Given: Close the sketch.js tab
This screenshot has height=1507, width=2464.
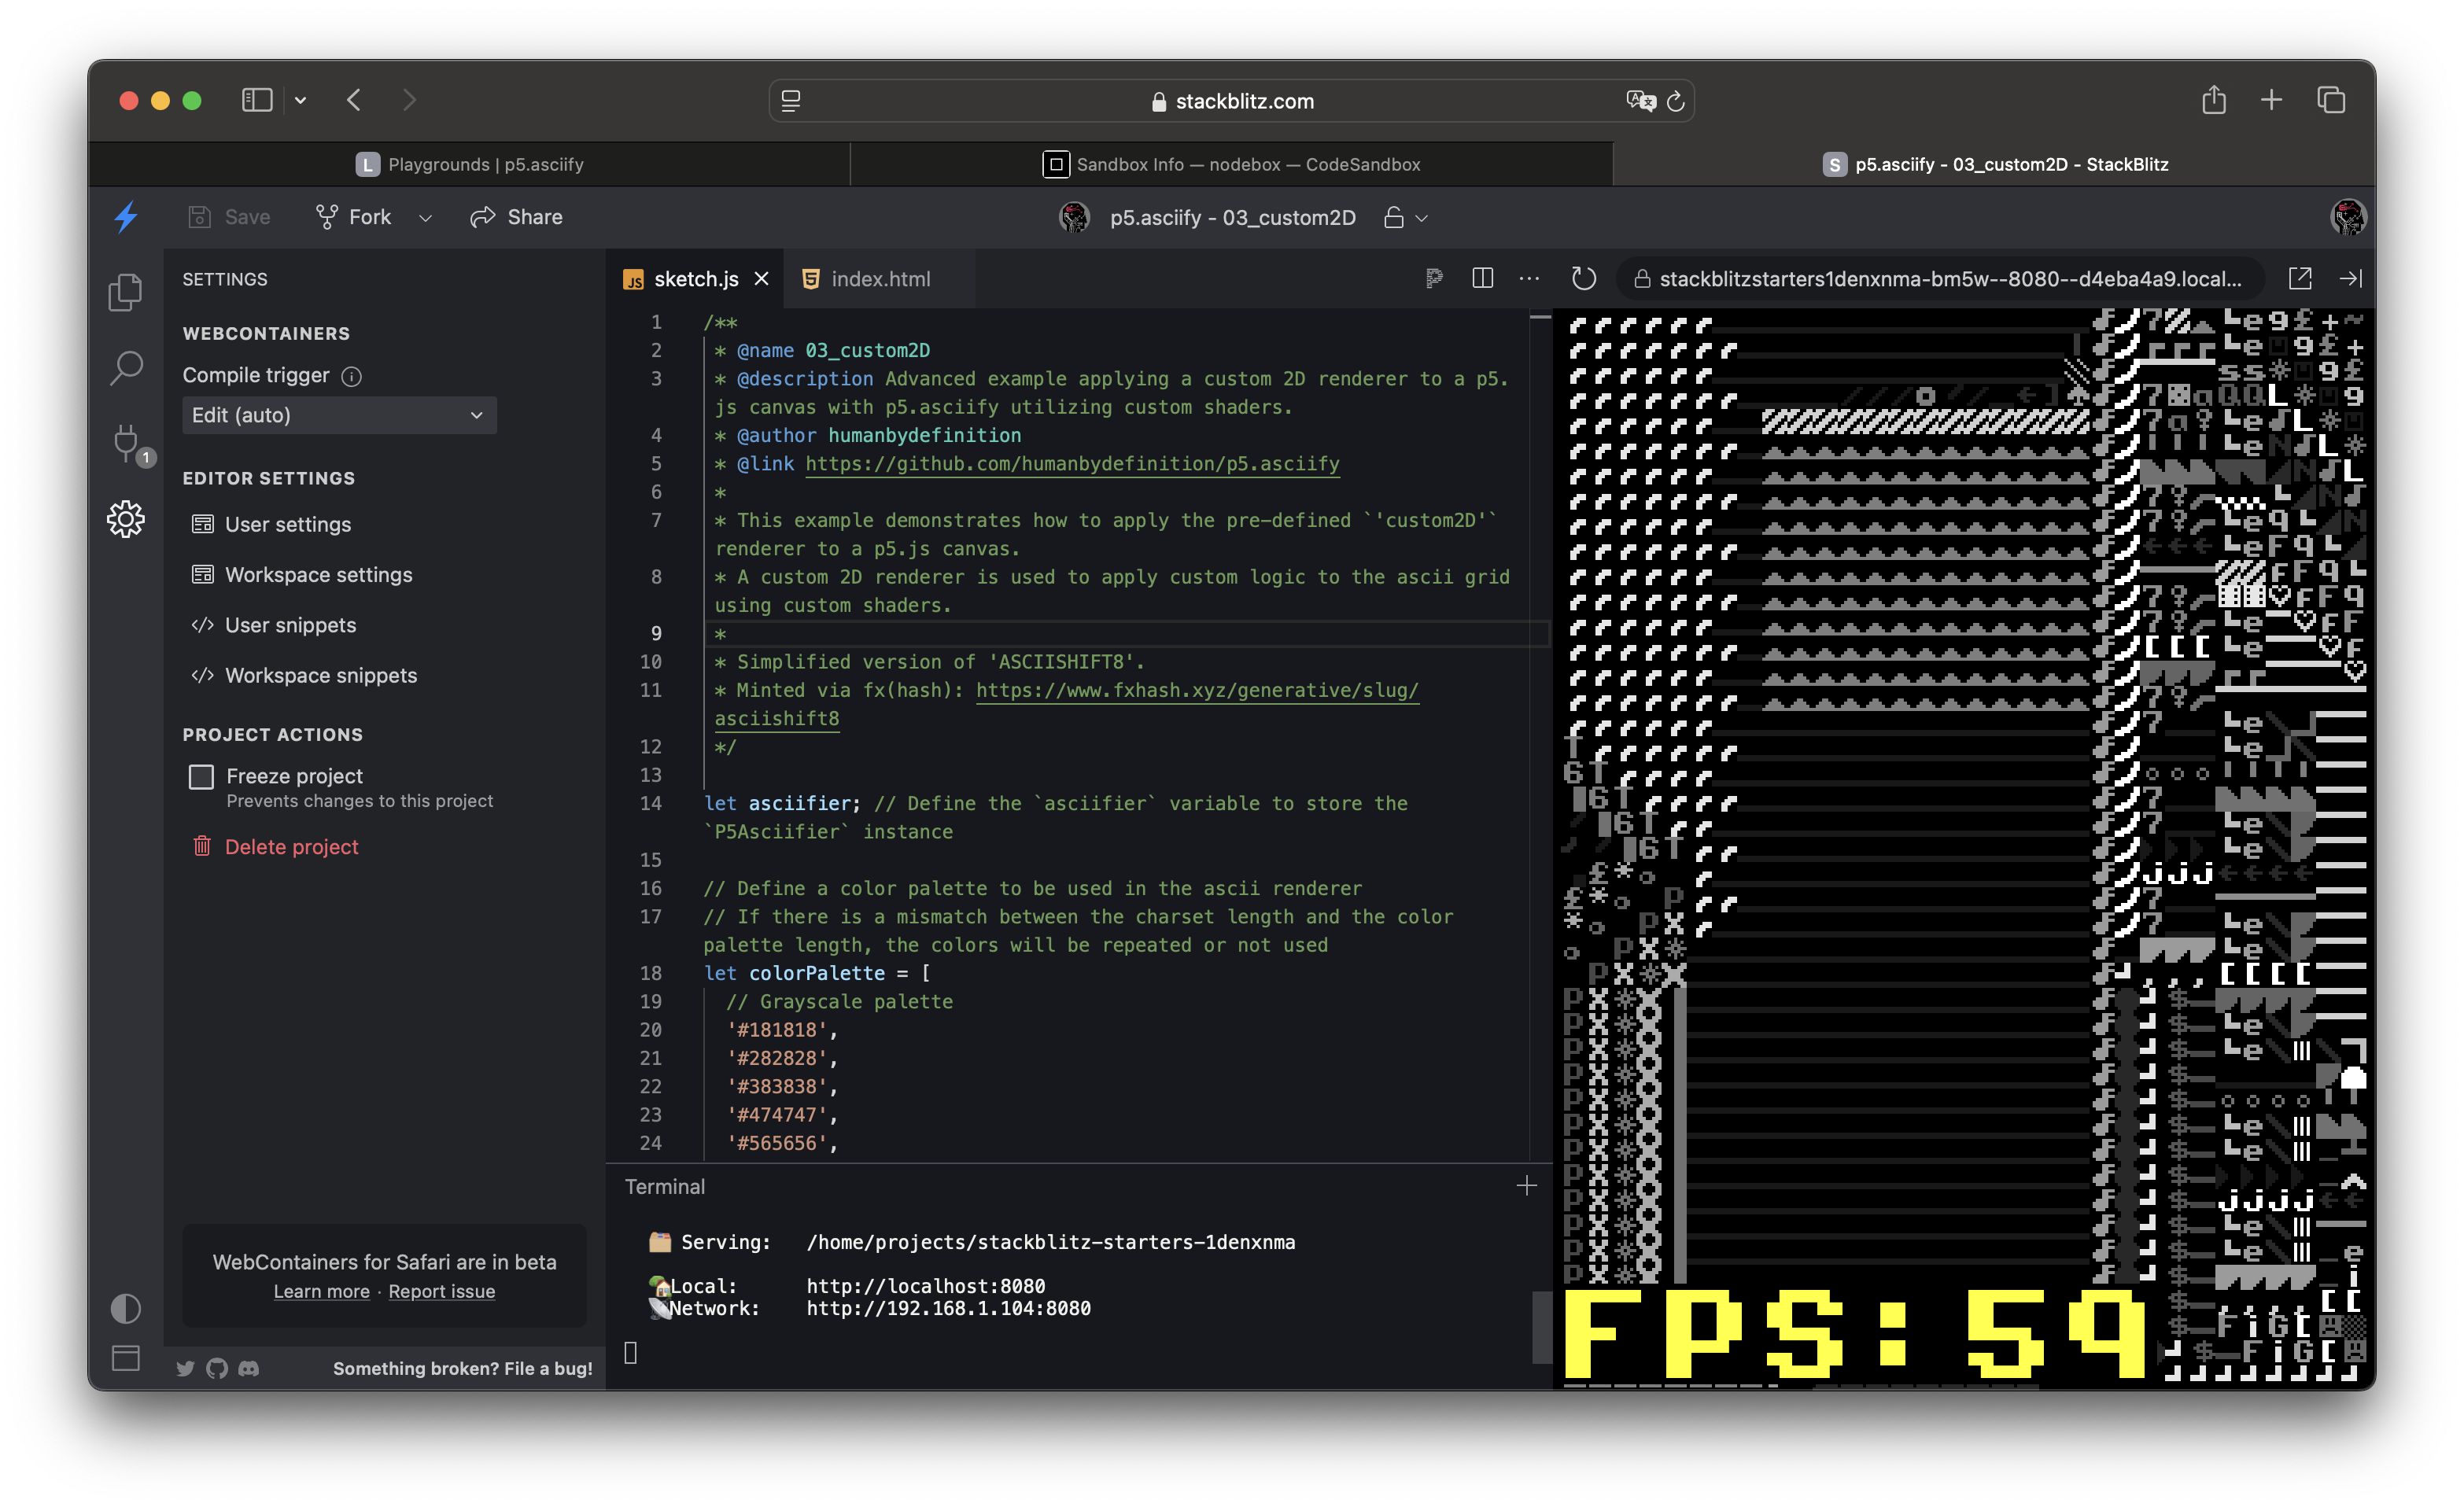Looking at the screenshot, I should tap(761, 279).
